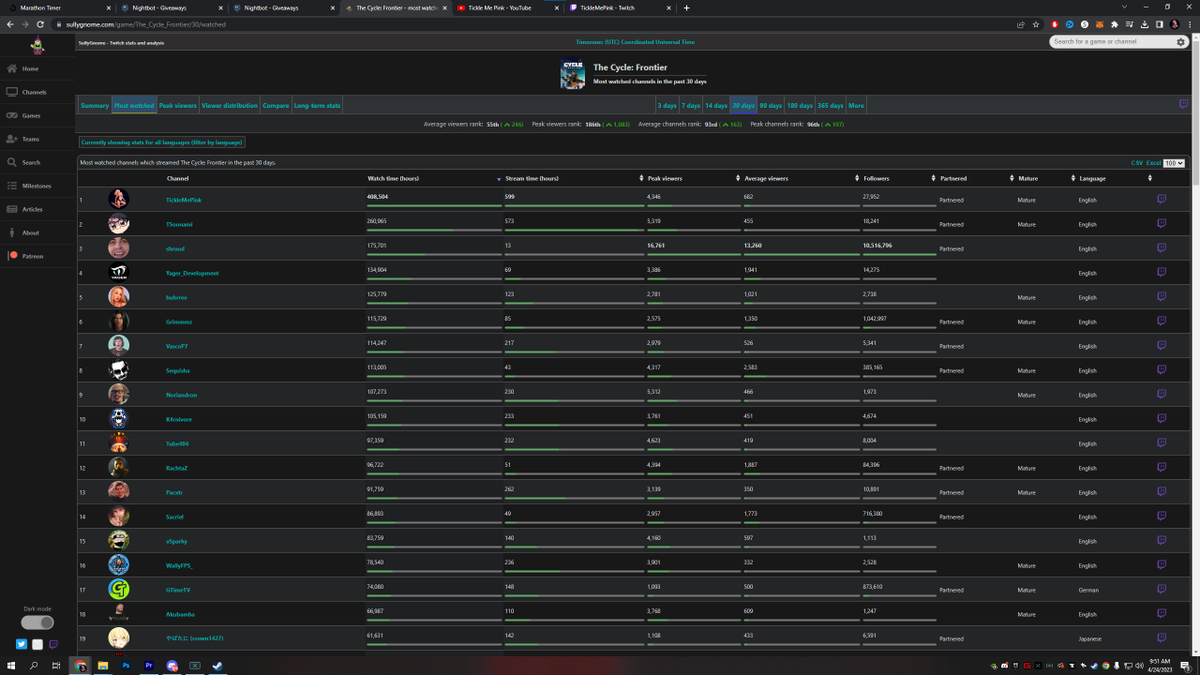Open Grimmmz's Twitch icon in table

[1161, 321]
